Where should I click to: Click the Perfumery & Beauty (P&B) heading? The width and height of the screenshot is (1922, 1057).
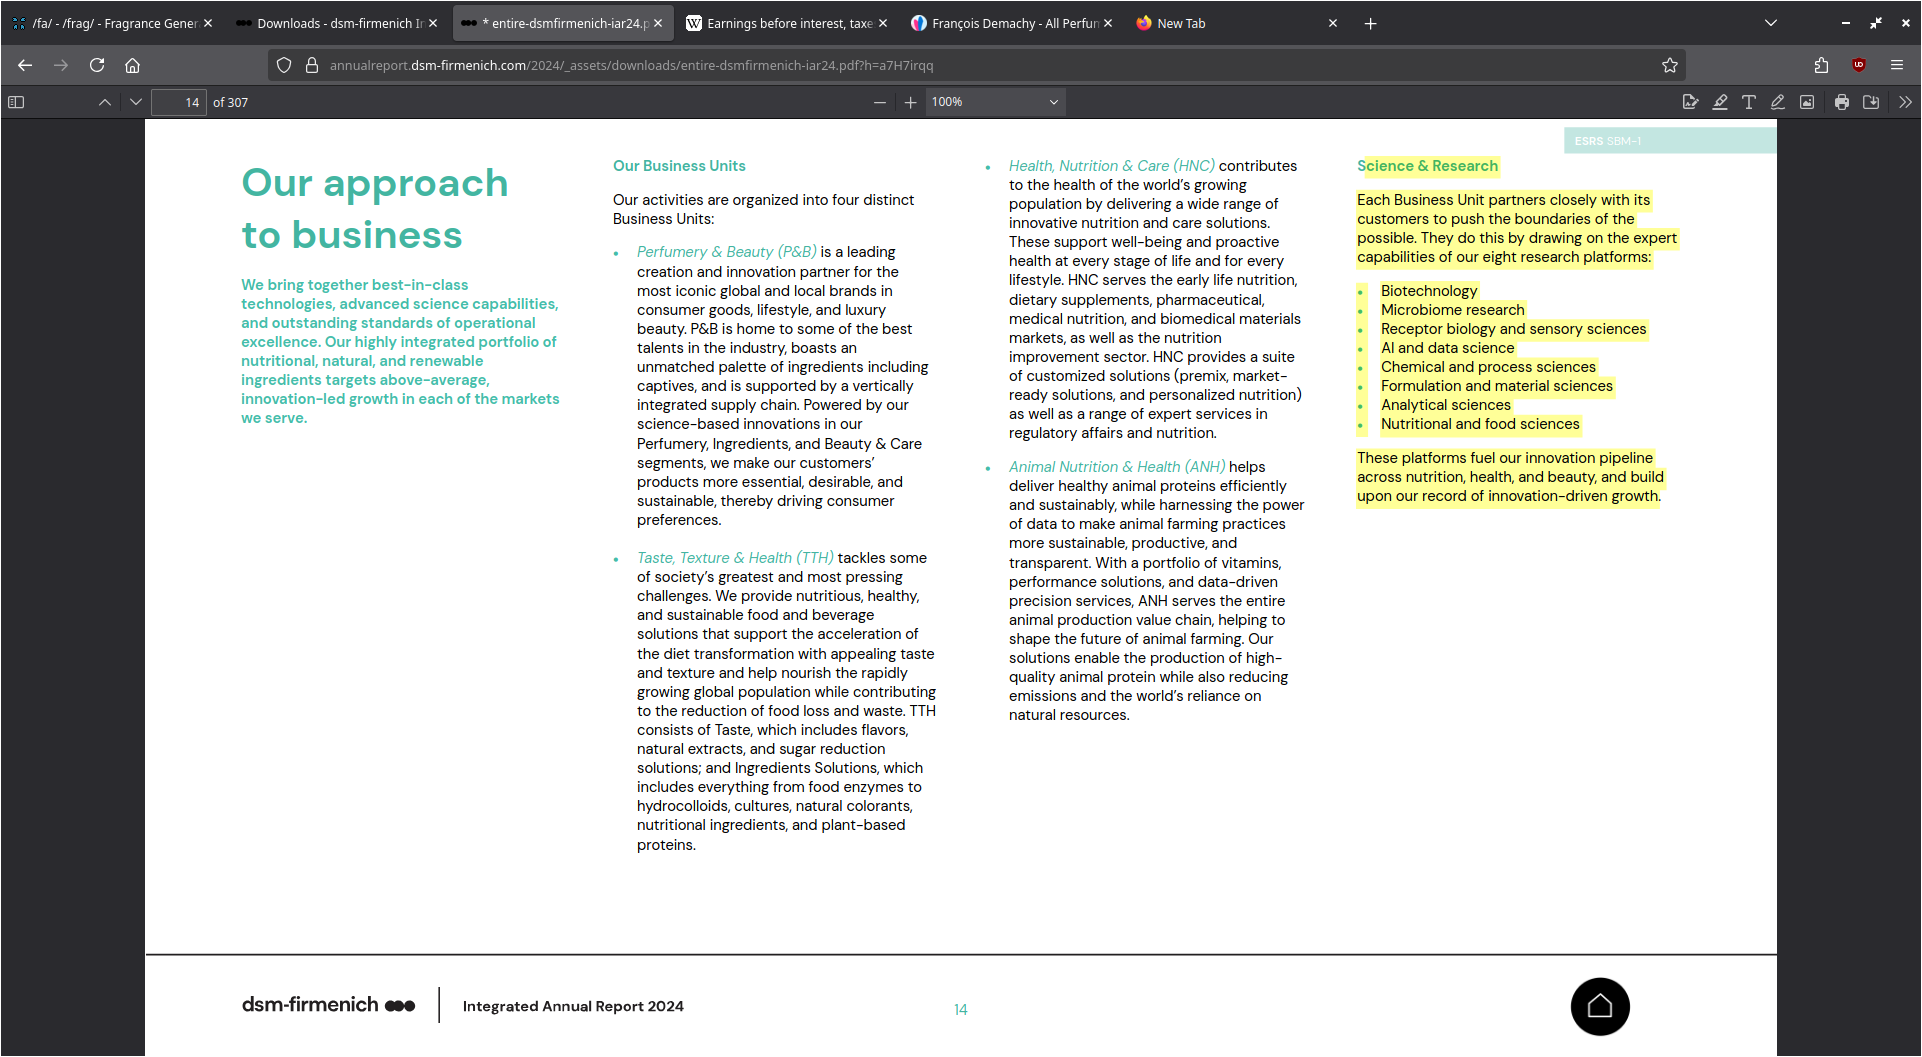(x=727, y=252)
